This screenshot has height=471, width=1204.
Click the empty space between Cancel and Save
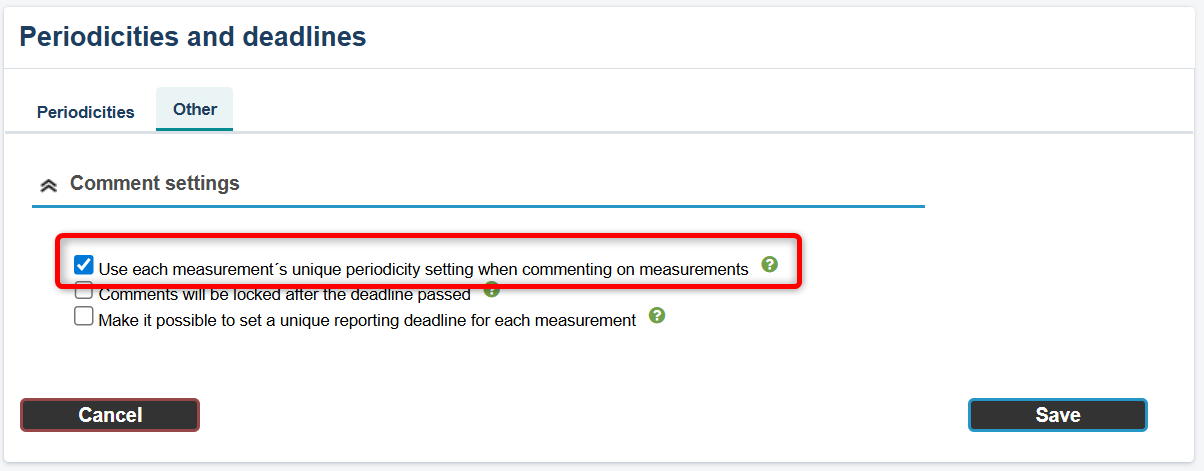click(580, 415)
